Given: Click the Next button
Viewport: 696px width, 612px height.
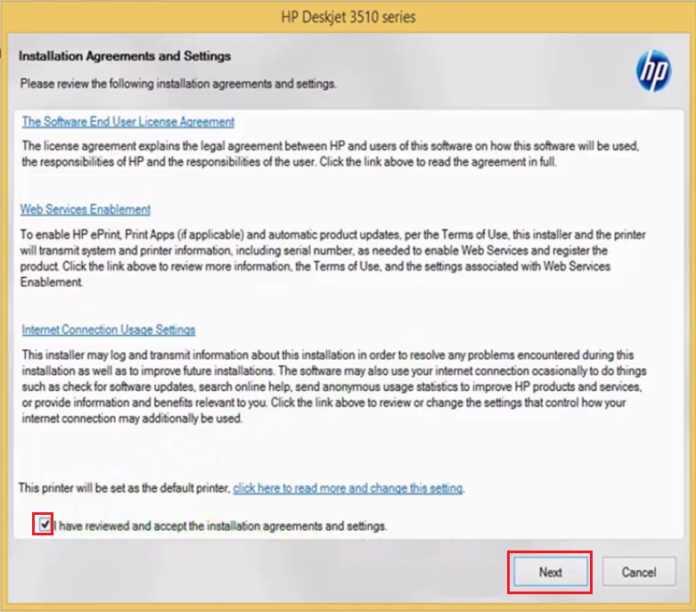Looking at the screenshot, I should click(x=550, y=572).
